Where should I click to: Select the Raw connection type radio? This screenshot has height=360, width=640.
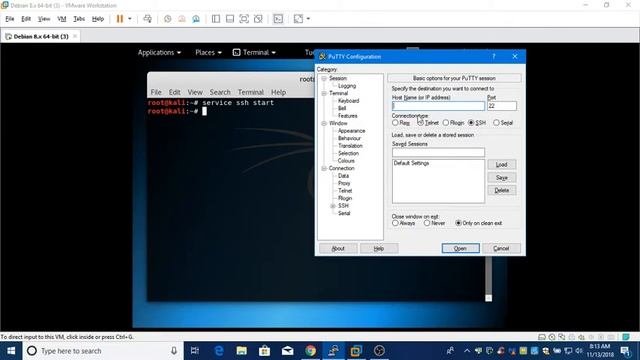tap(395, 122)
